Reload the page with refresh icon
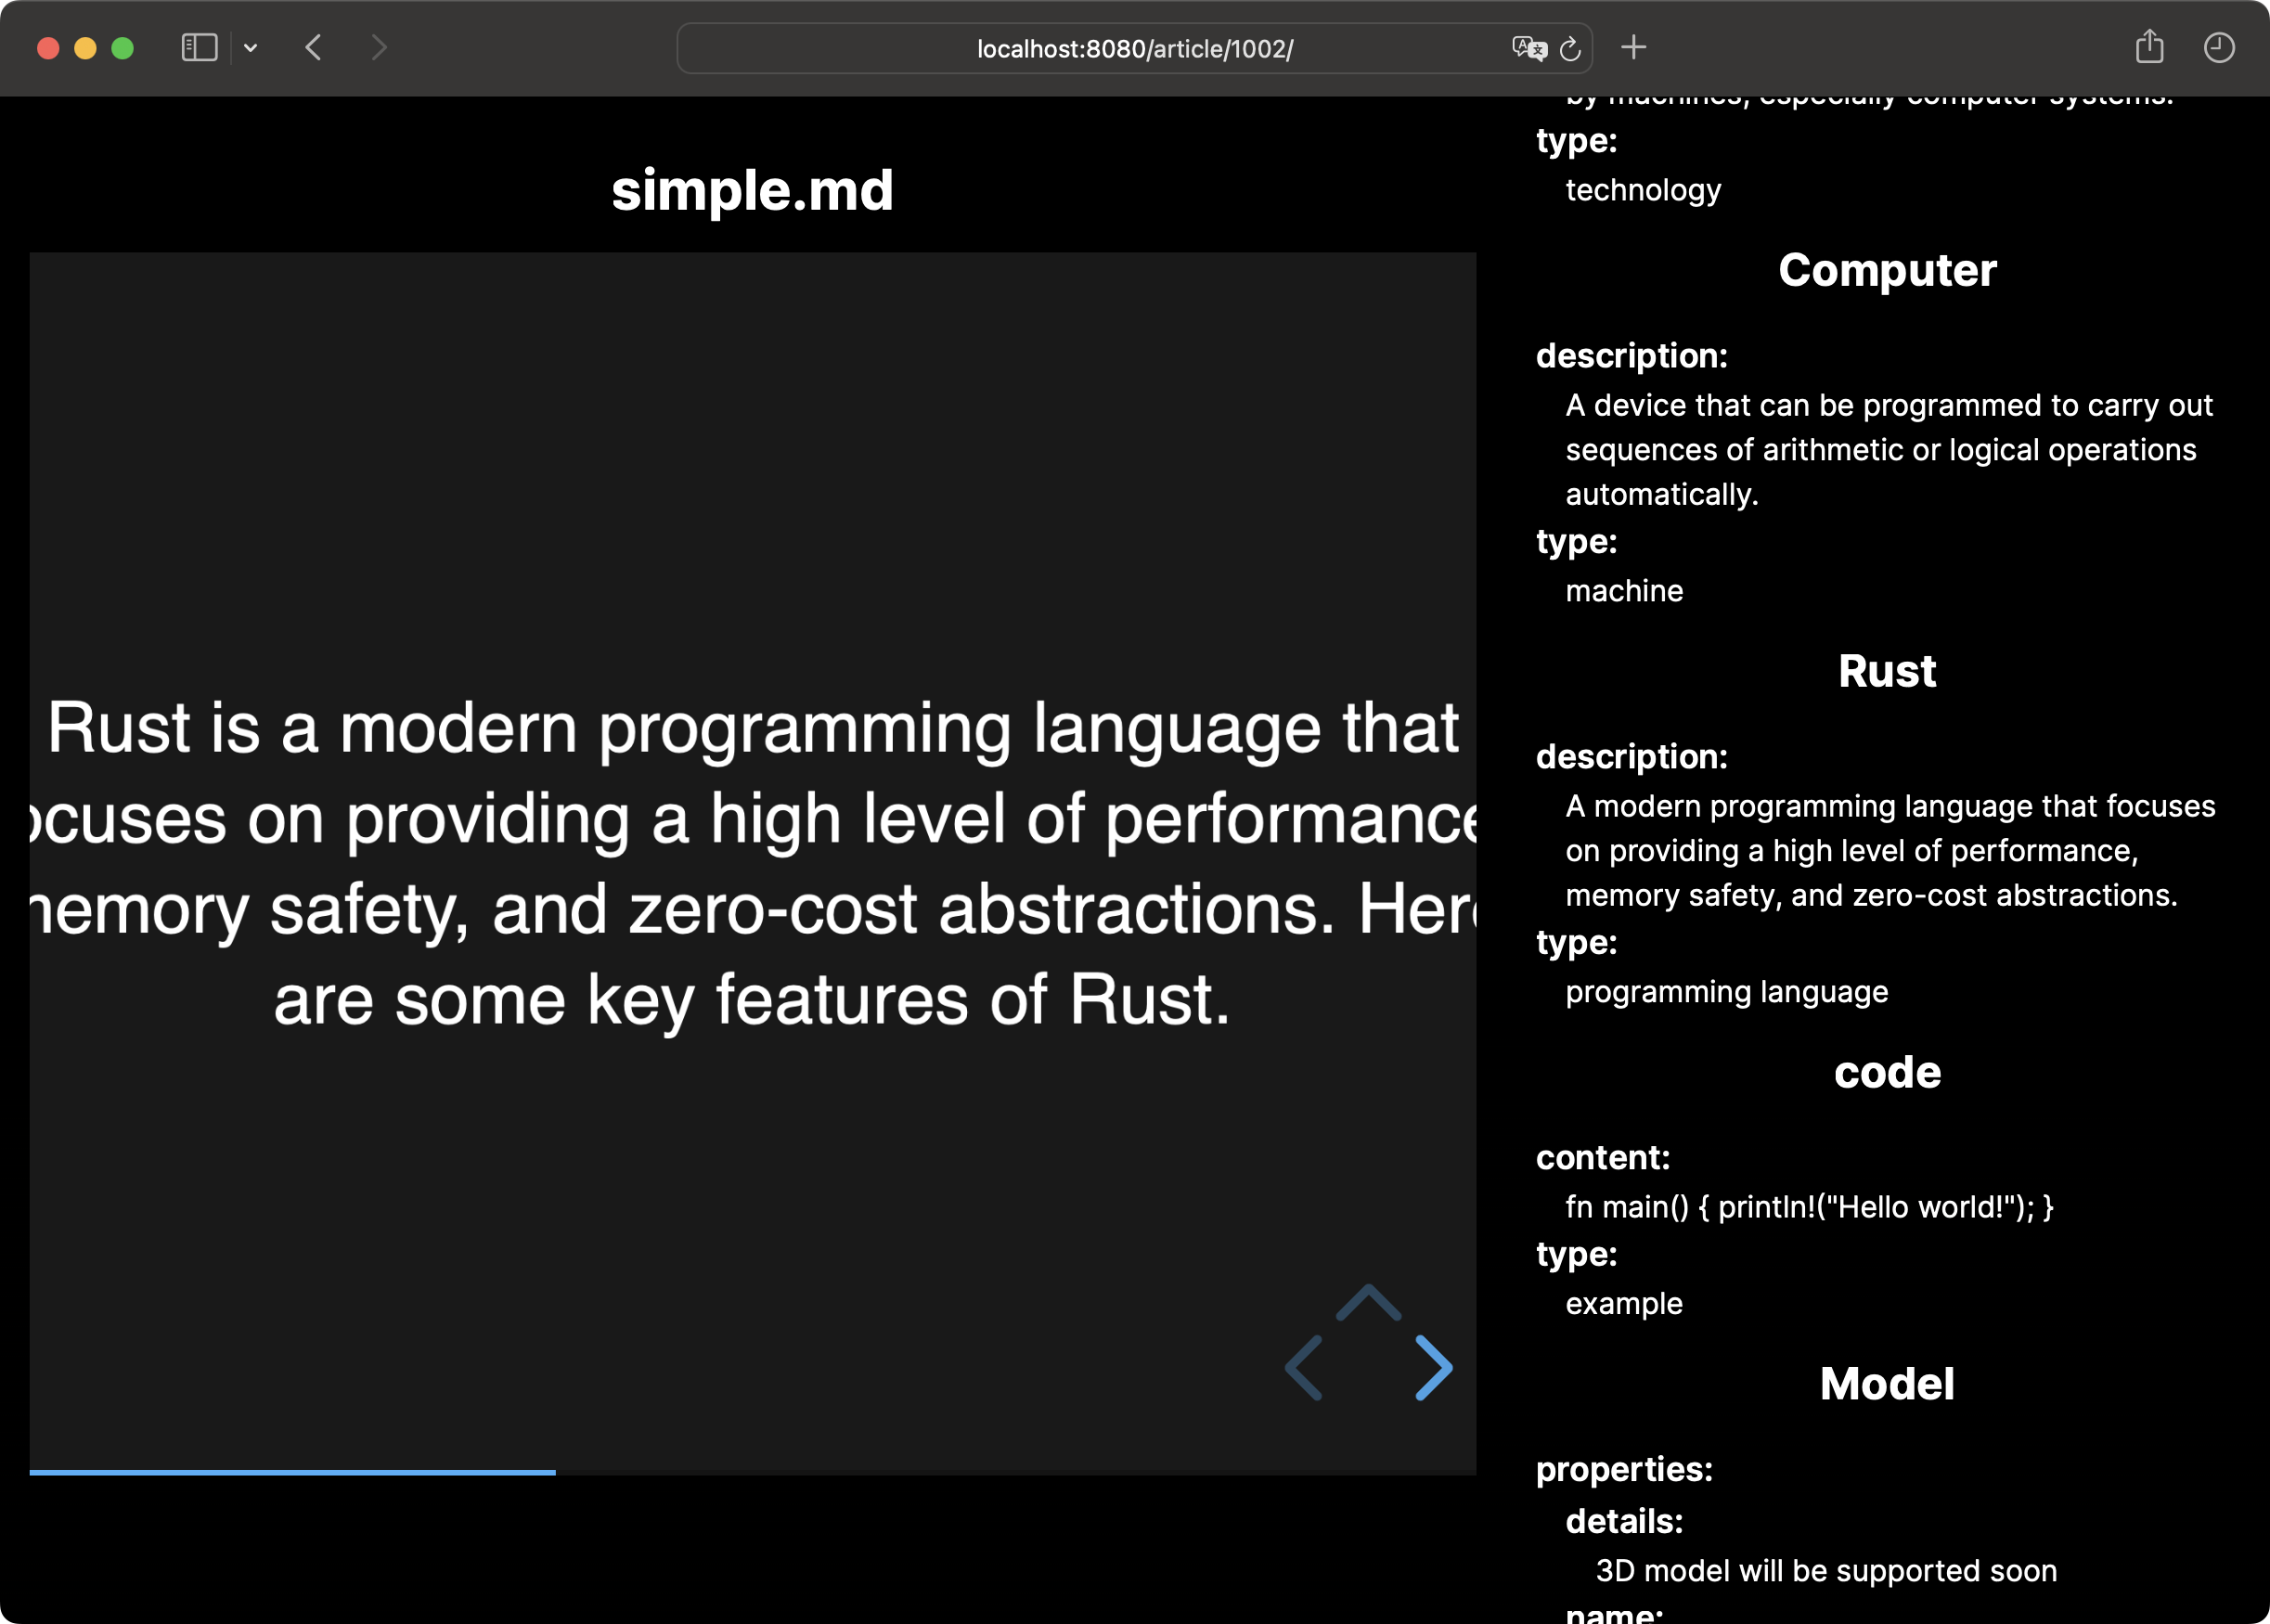 coord(1570,48)
